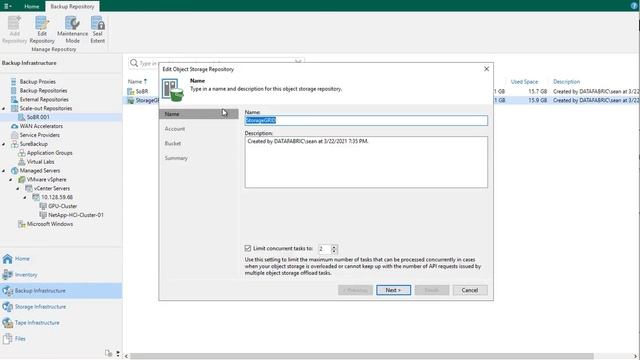Image resolution: width=640 pixels, height=360 pixels.
Task: Select Scale-out Repositories tree node
Action: (46, 109)
